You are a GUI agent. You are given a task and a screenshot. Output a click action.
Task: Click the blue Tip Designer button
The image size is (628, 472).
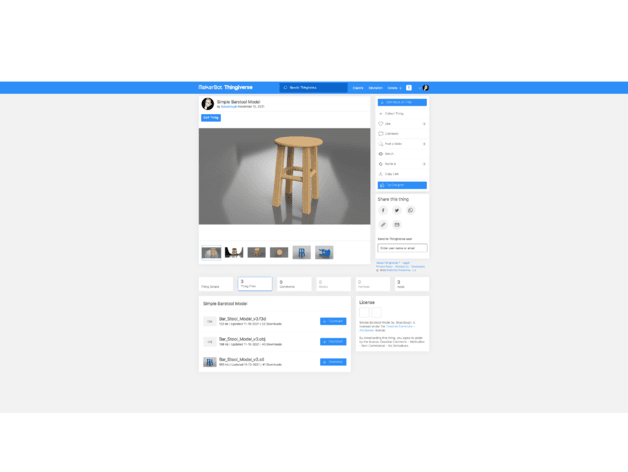click(402, 185)
